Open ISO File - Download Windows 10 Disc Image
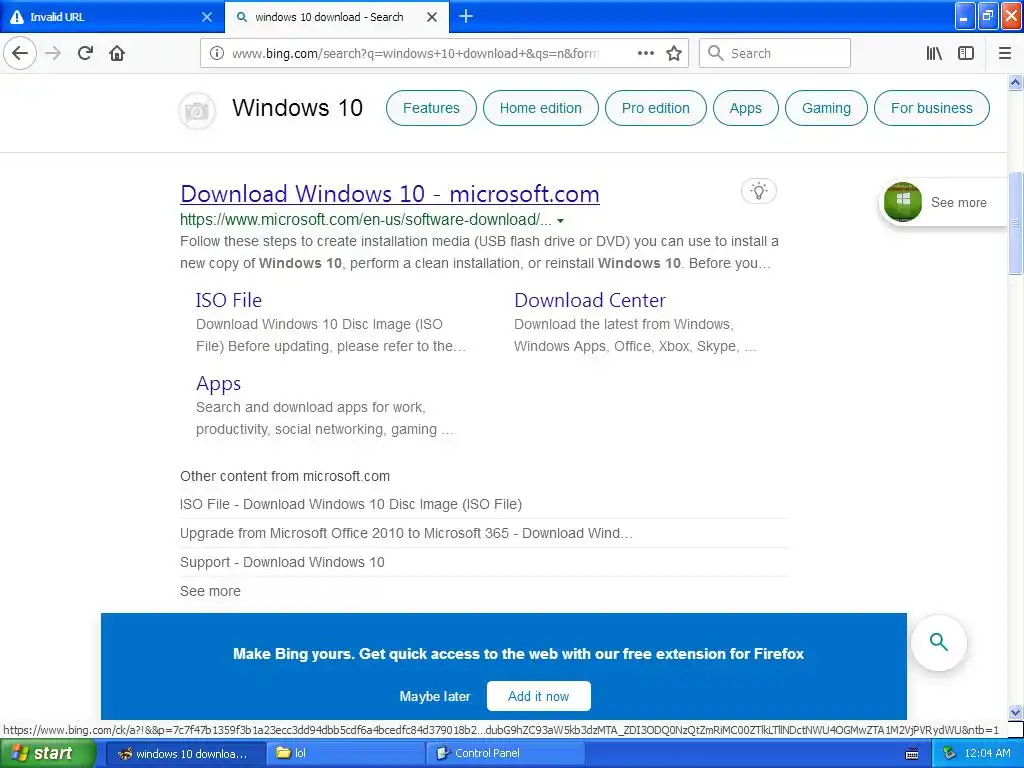The height and width of the screenshot is (768, 1024). [351, 504]
